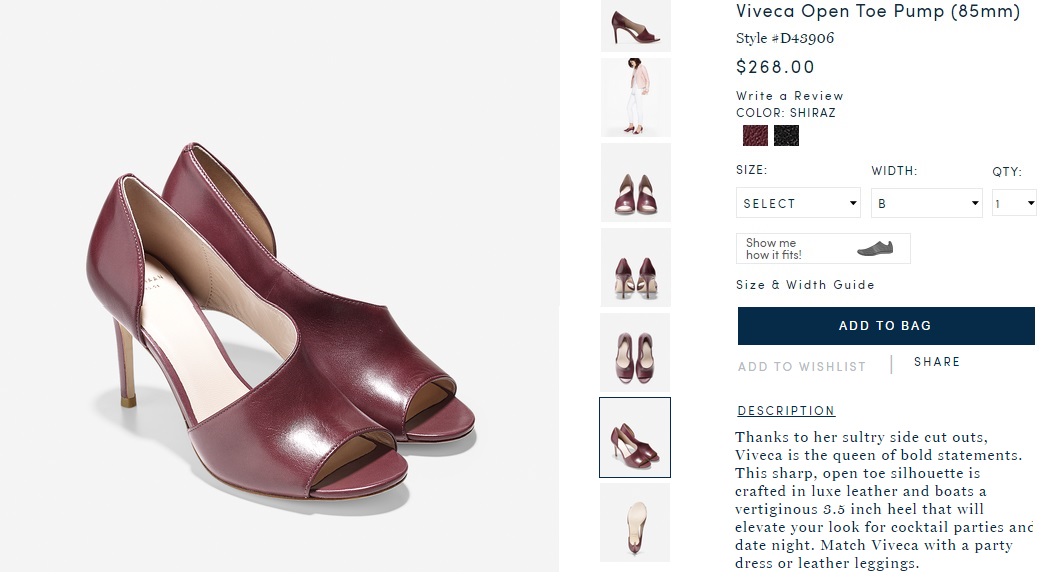Click the ADD TO BAG button
The image size is (1043, 582).
884,325
